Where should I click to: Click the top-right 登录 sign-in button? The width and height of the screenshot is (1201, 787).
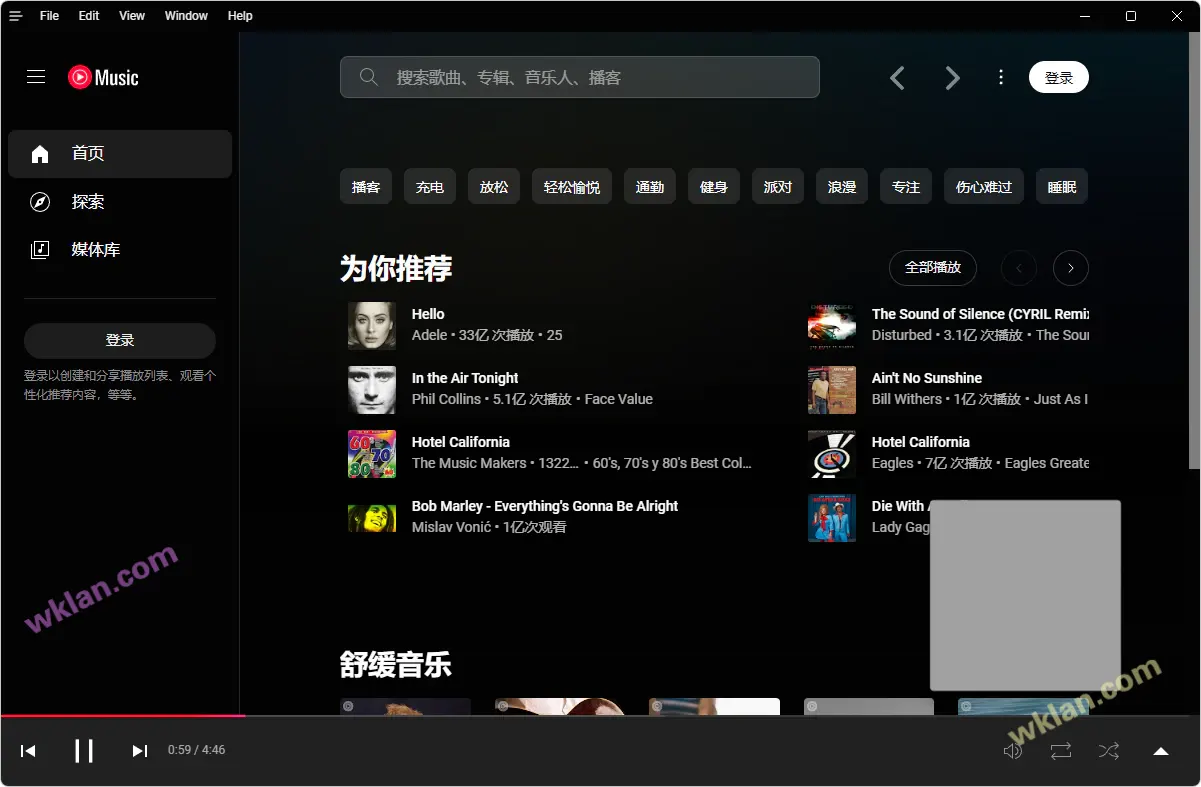click(x=1059, y=77)
